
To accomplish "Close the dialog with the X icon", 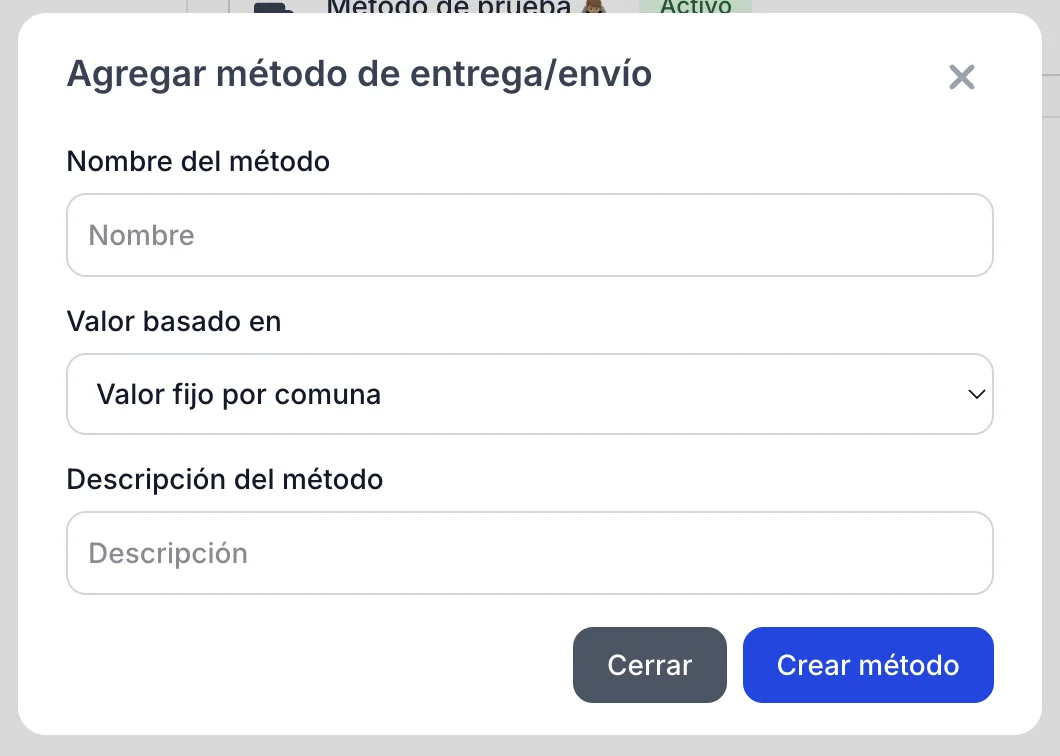I will (961, 77).
